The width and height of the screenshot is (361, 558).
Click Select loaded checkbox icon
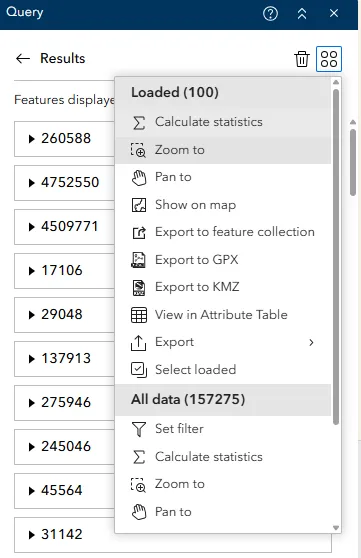pyautogui.click(x=139, y=370)
